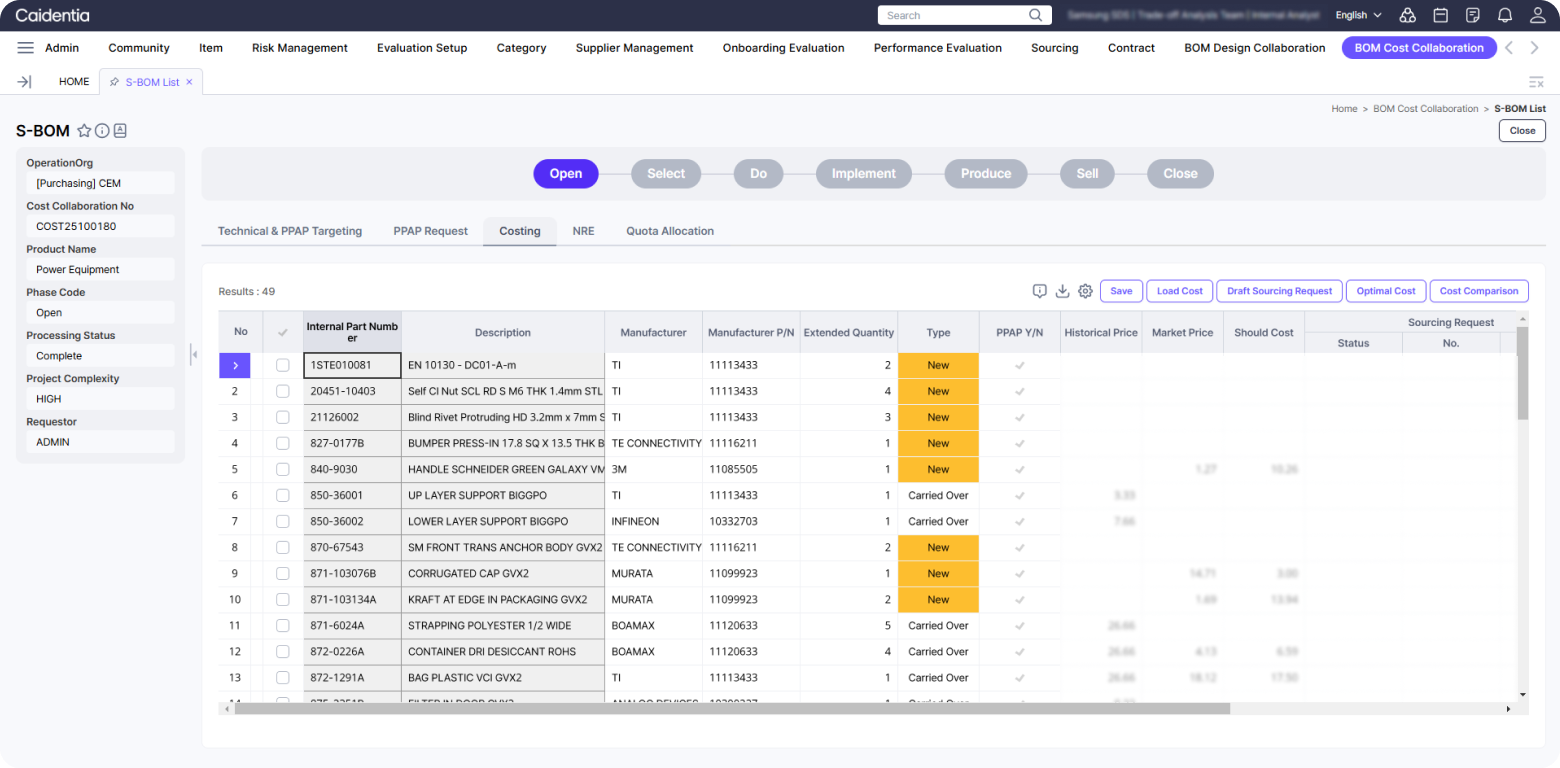Click the table's horizontal scrollbar

click(730, 708)
